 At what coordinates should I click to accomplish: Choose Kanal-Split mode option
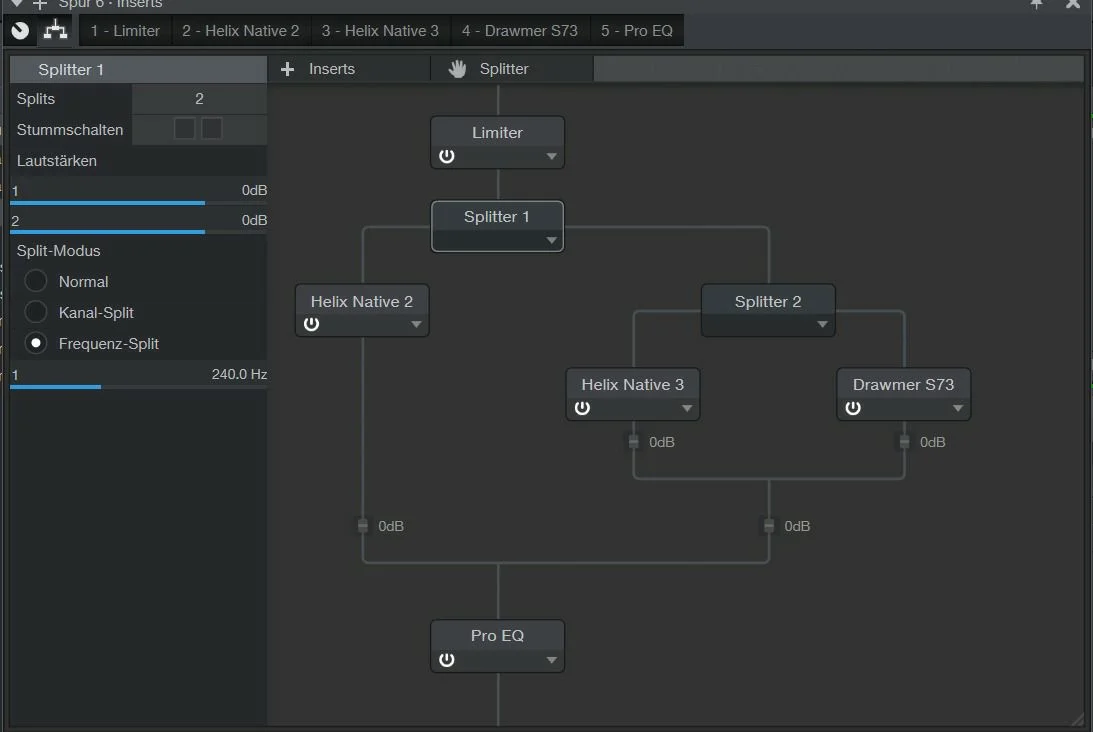(x=37, y=313)
